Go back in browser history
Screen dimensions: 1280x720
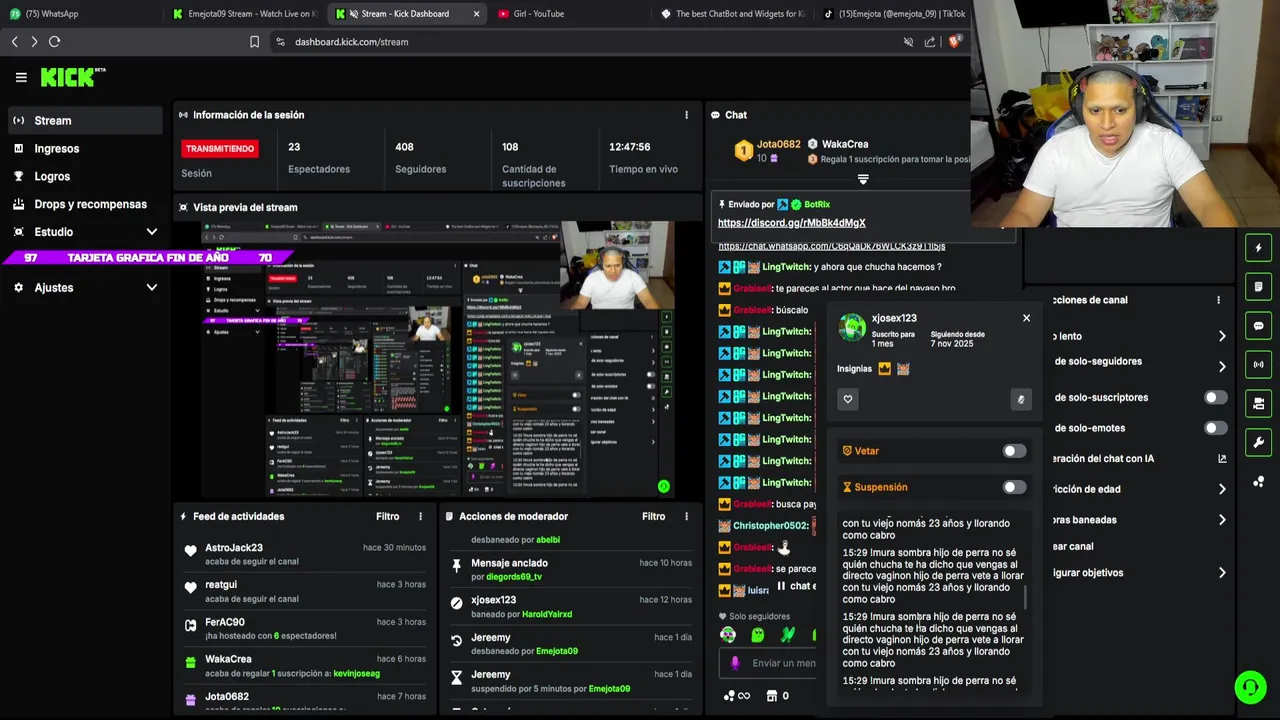click(x=14, y=41)
